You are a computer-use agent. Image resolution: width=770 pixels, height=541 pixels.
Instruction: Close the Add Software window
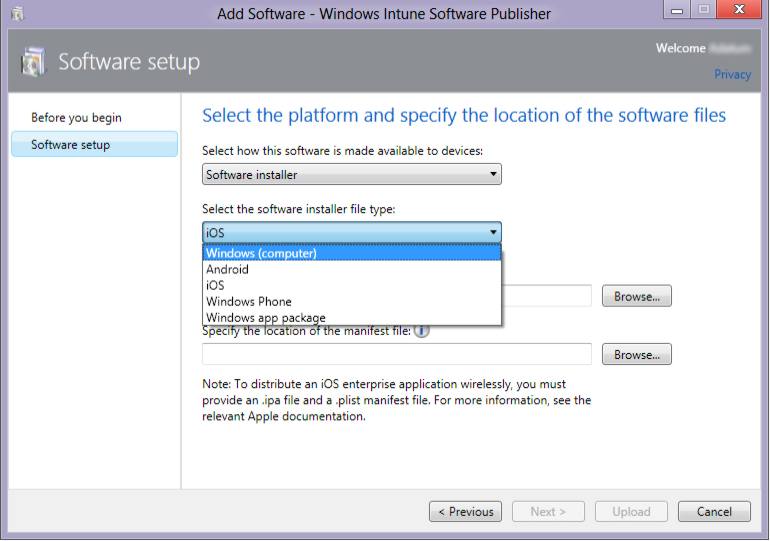[x=739, y=9]
